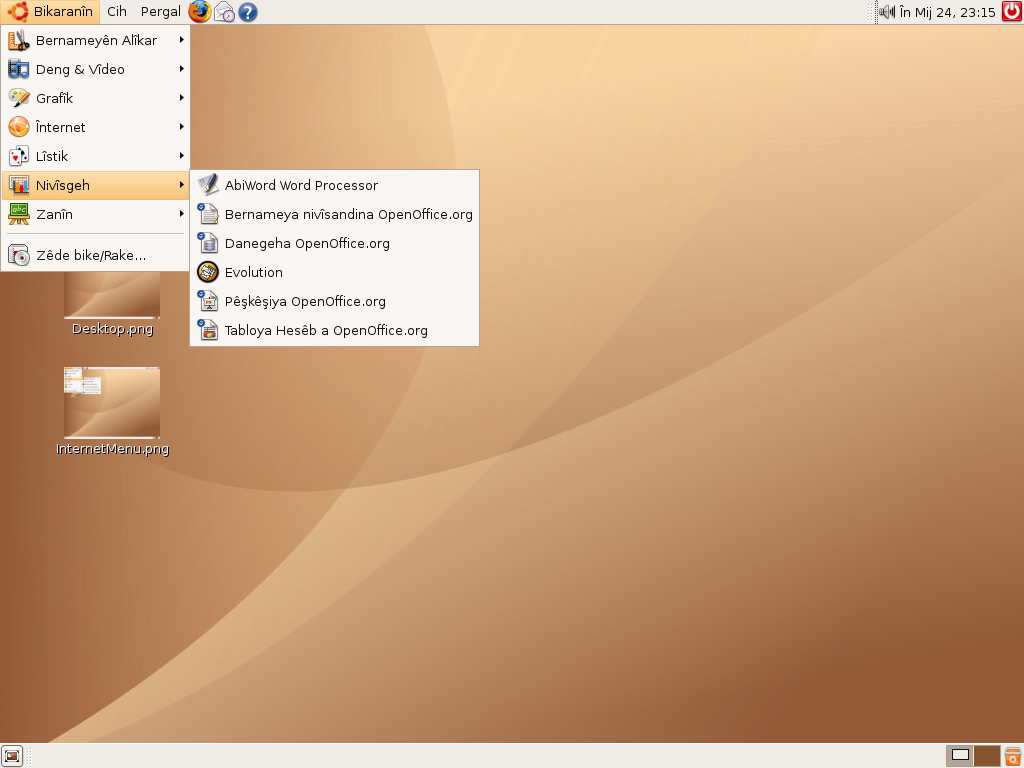Click the red power/logout button

[x=1012, y=12]
